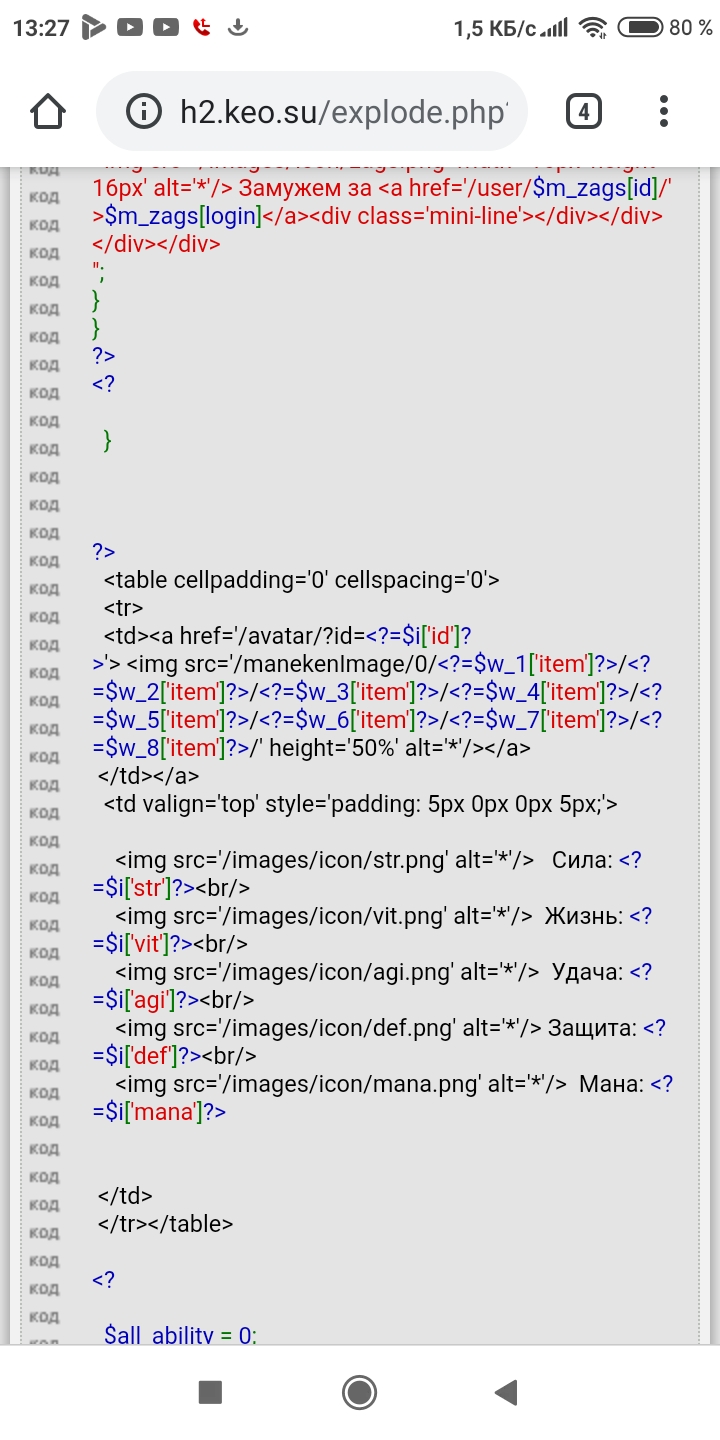Tap the td valign='top' code line
The height and width of the screenshot is (1440, 720).
(x=360, y=803)
